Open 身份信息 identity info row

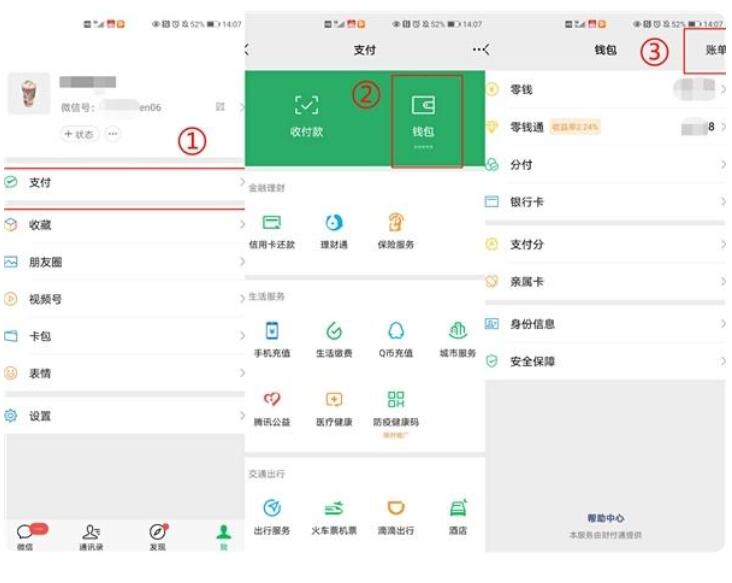pos(605,323)
